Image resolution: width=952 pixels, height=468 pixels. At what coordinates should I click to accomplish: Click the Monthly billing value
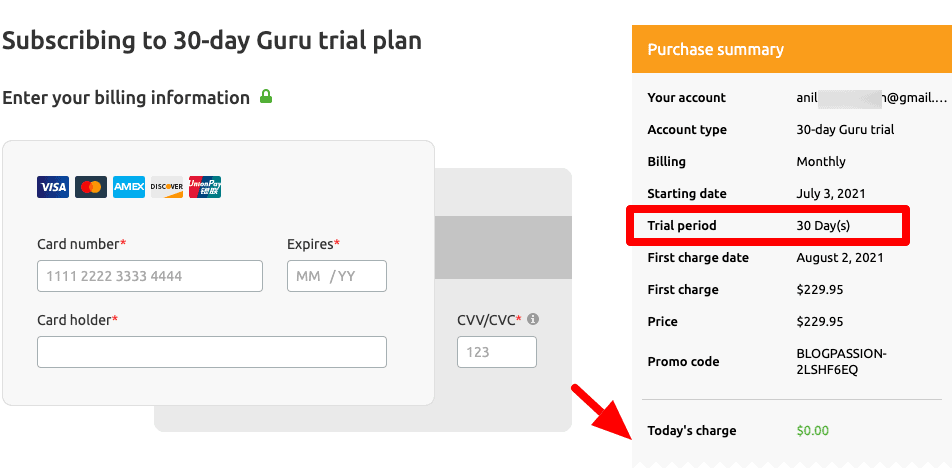821,162
